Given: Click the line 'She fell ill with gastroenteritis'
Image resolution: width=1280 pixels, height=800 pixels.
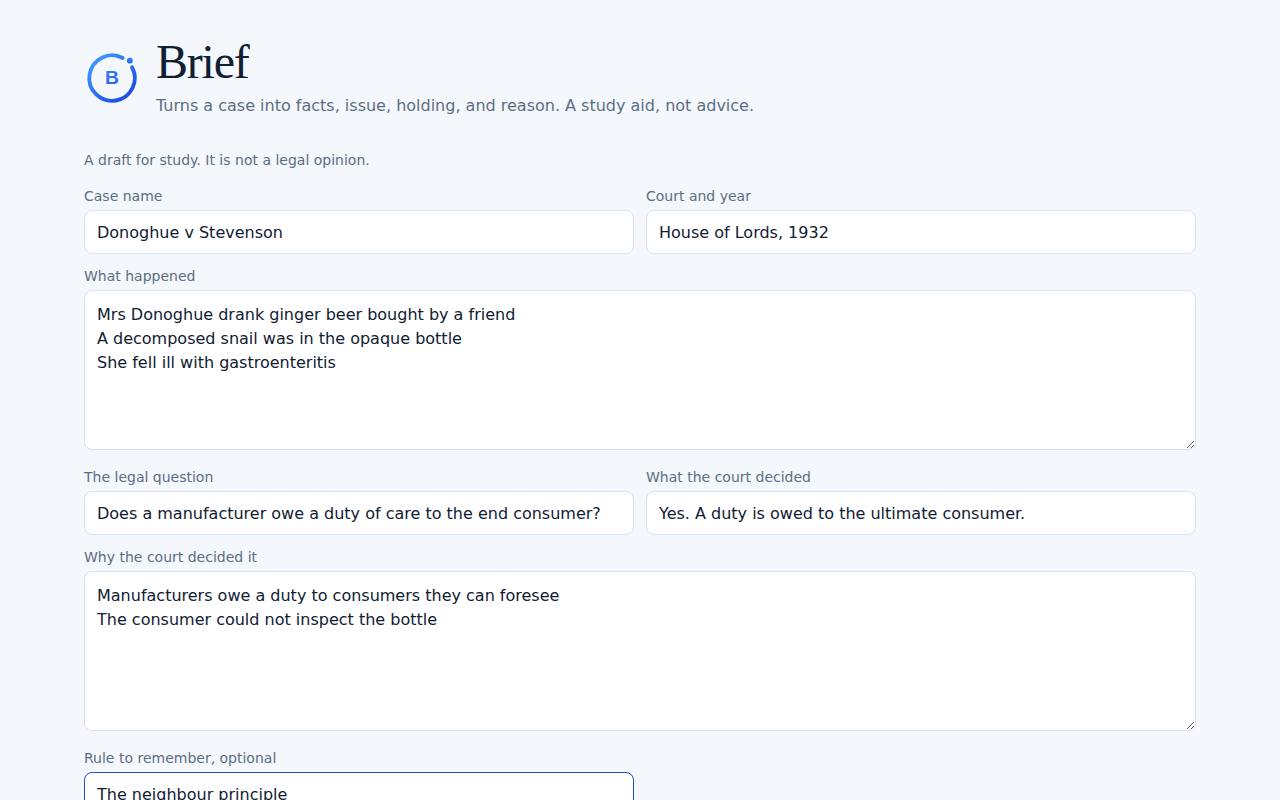Looking at the screenshot, I should click(216, 362).
